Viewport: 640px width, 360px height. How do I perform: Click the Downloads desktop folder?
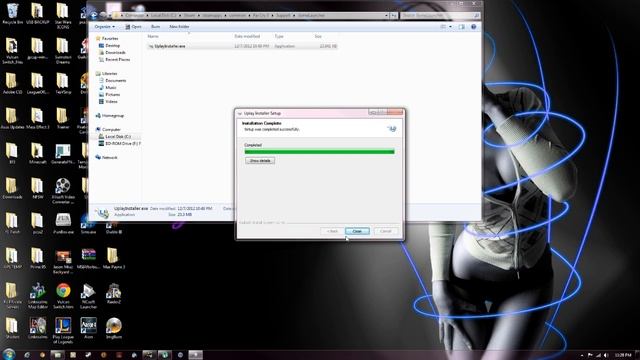[12, 189]
